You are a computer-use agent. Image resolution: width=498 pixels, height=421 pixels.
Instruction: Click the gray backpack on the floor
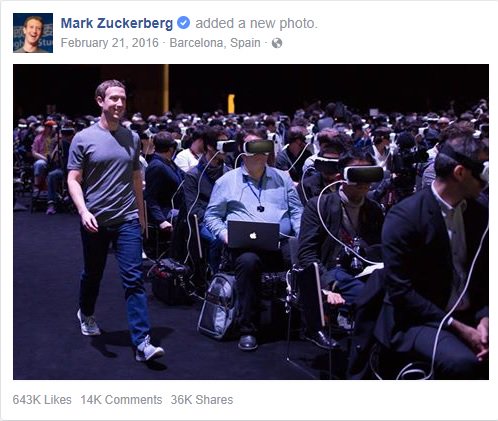[218, 306]
